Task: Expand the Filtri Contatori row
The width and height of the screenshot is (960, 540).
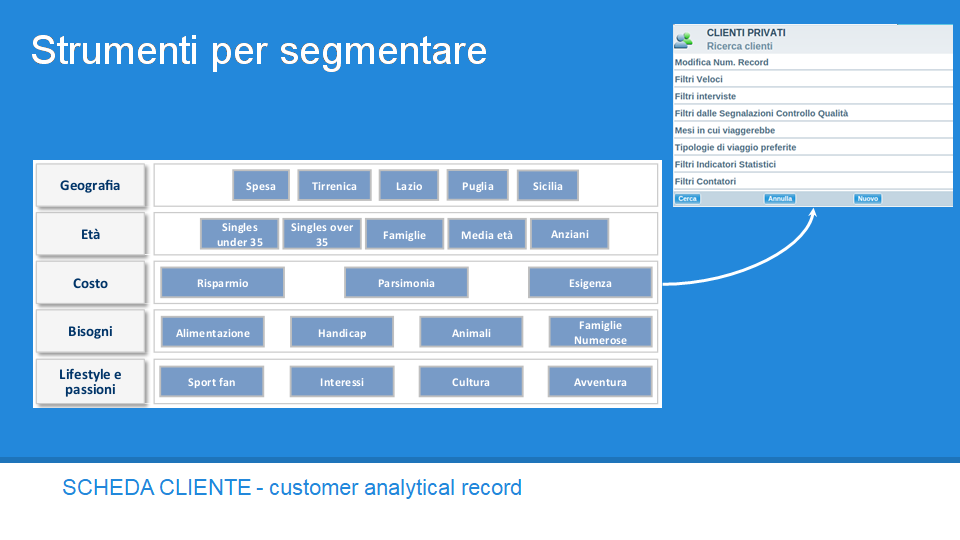Action: [x=812, y=181]
